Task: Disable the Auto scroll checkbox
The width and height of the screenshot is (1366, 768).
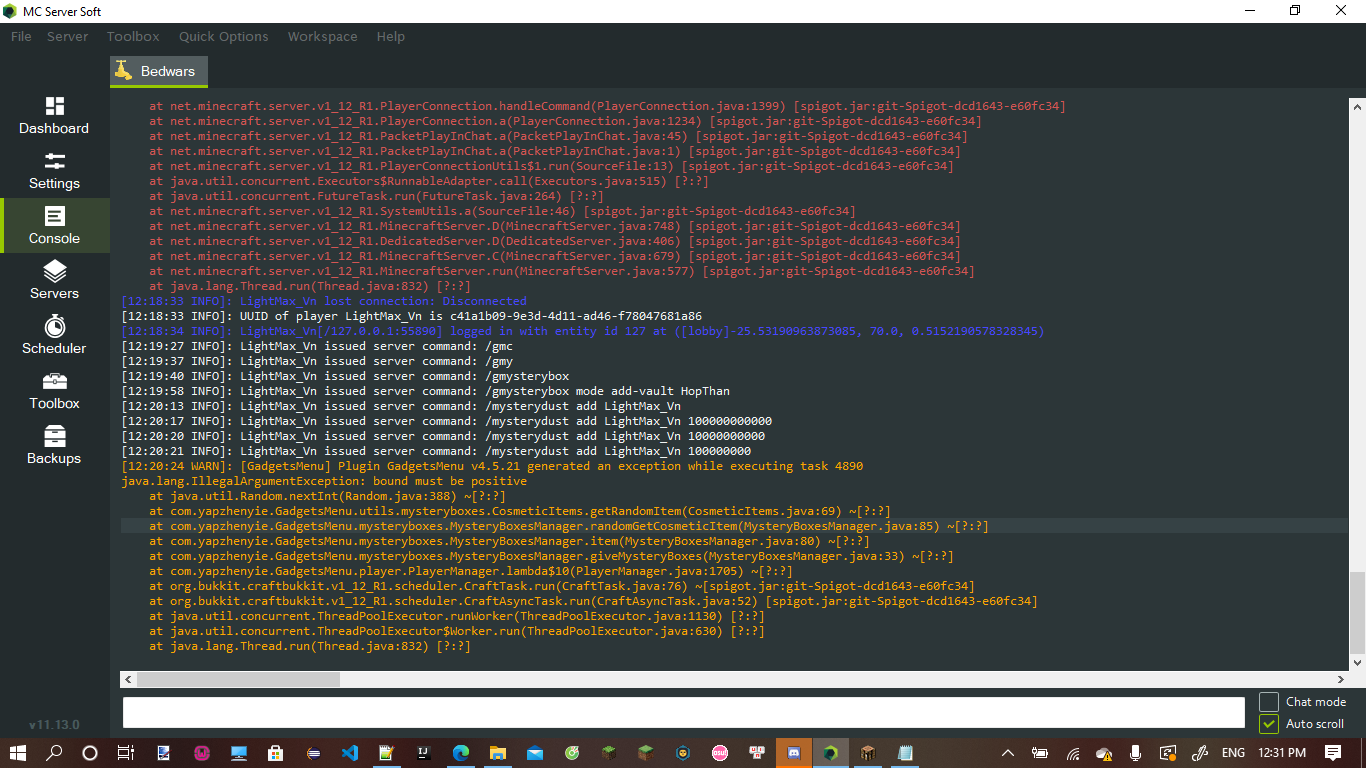Action: click(x=1269, y=724)
